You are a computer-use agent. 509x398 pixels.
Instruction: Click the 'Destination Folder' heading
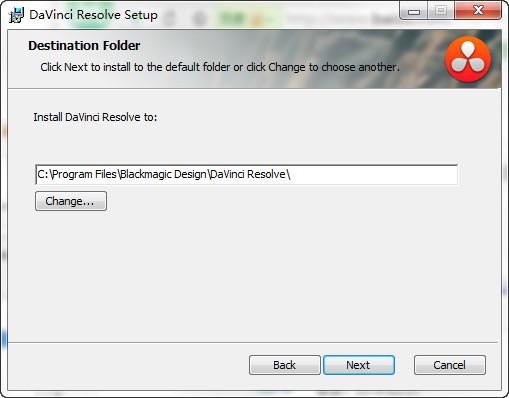(84, 46)
